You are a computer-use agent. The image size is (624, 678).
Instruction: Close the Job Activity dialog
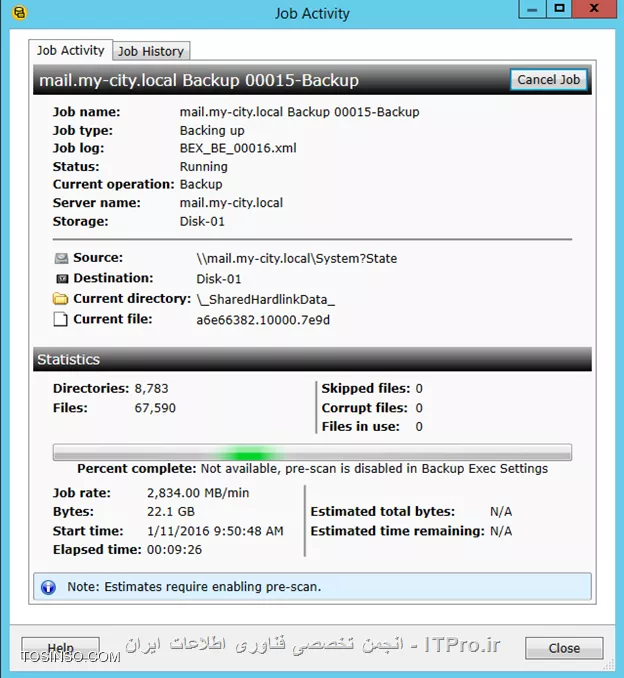(x=564, y=648)
